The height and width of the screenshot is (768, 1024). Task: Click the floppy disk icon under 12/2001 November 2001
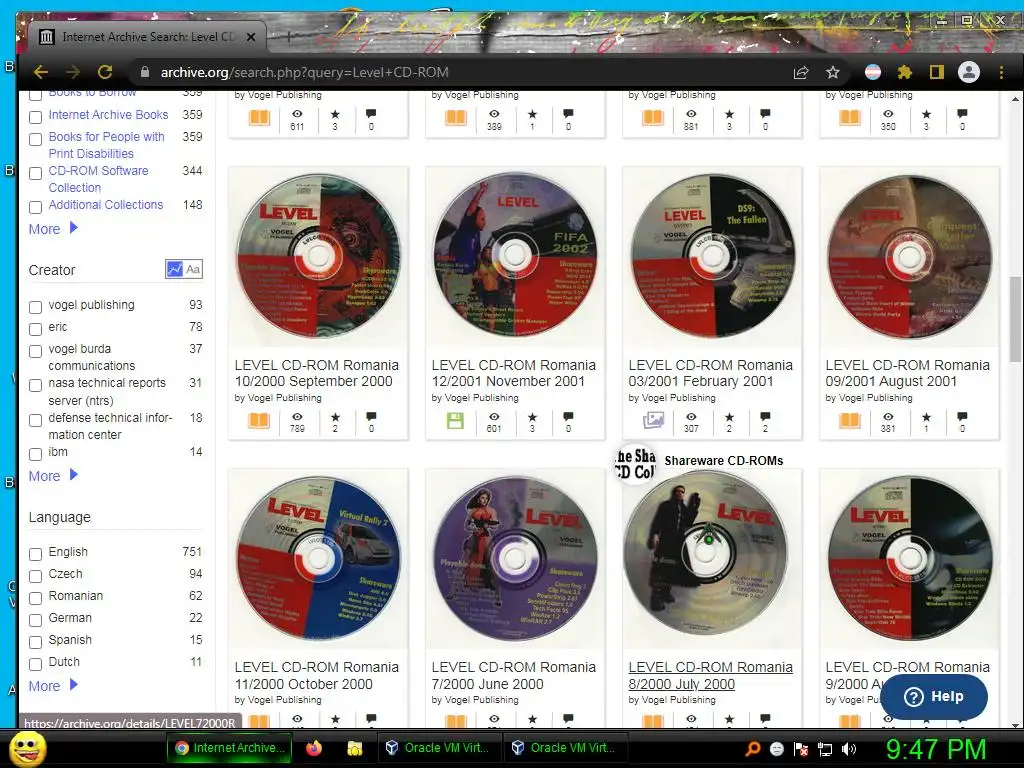pyautogui.click(x=455, y=421)
